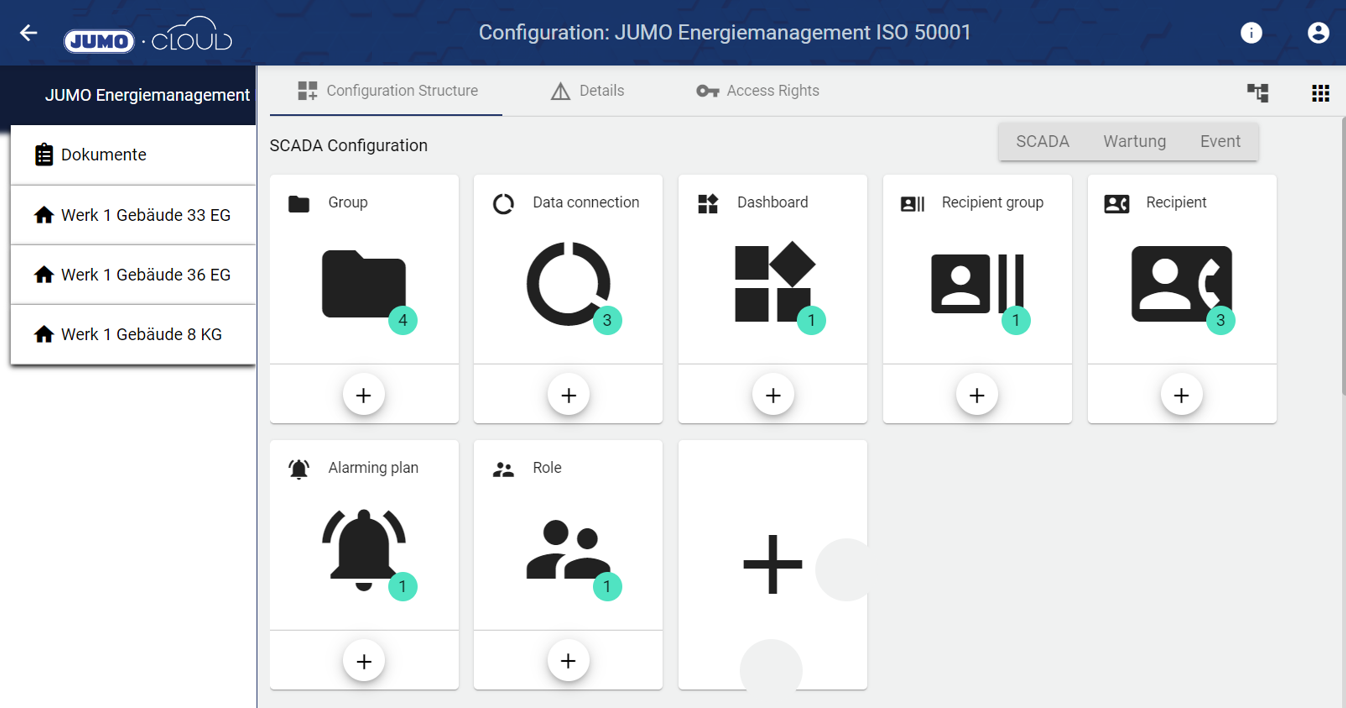Select the Event configuration filter
Image resolution: width=1346 pixels, height=708 pixels.
[x=1220, y=142]
